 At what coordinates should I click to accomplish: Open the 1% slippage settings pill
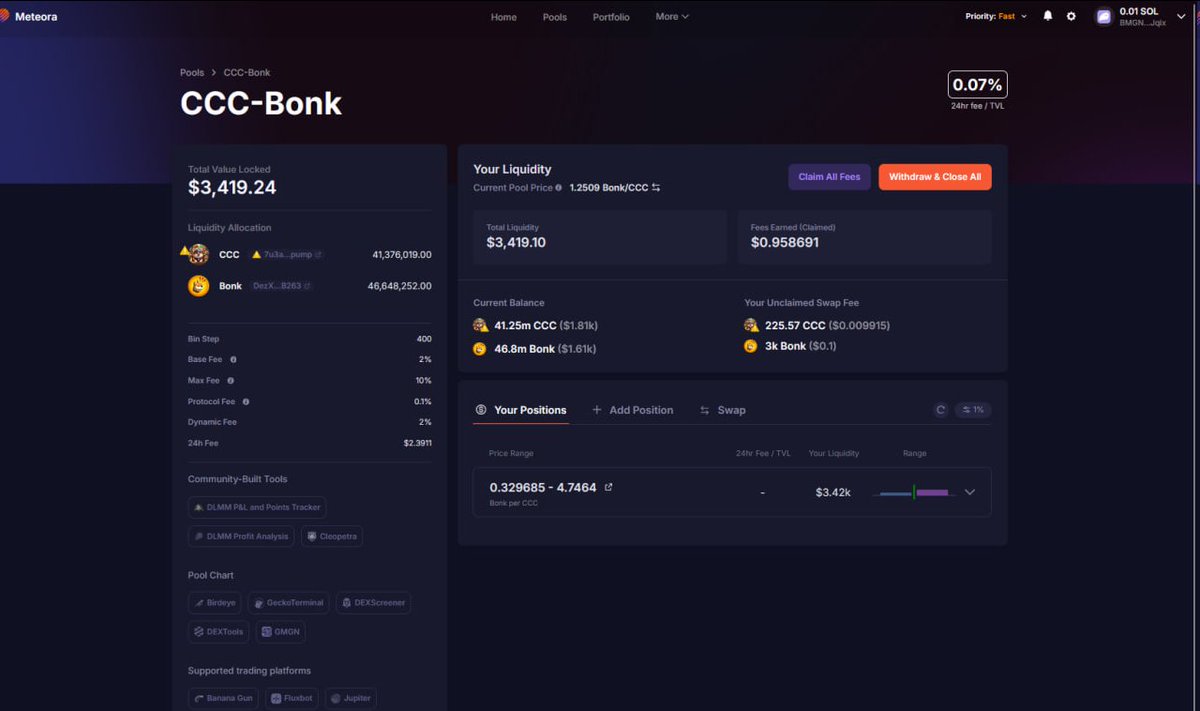tap(973, 410)
